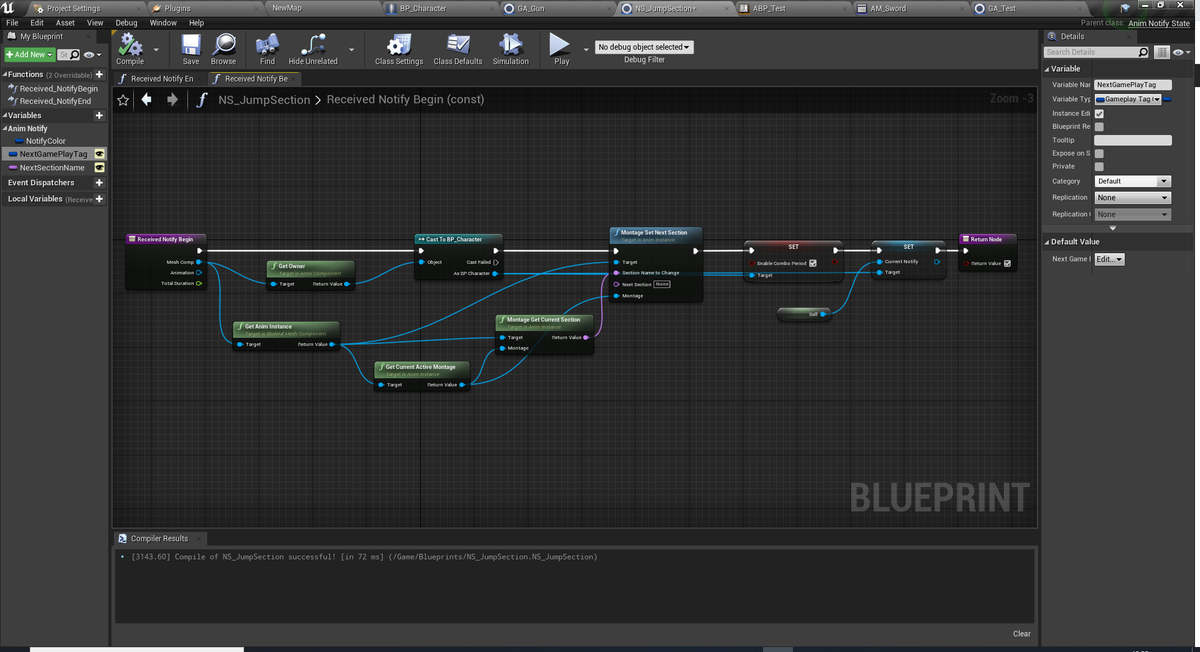The height and width of the screenshot is (652, 1200).
Task: Start Simulation from the toolbar
Action: tap(510, 47)
